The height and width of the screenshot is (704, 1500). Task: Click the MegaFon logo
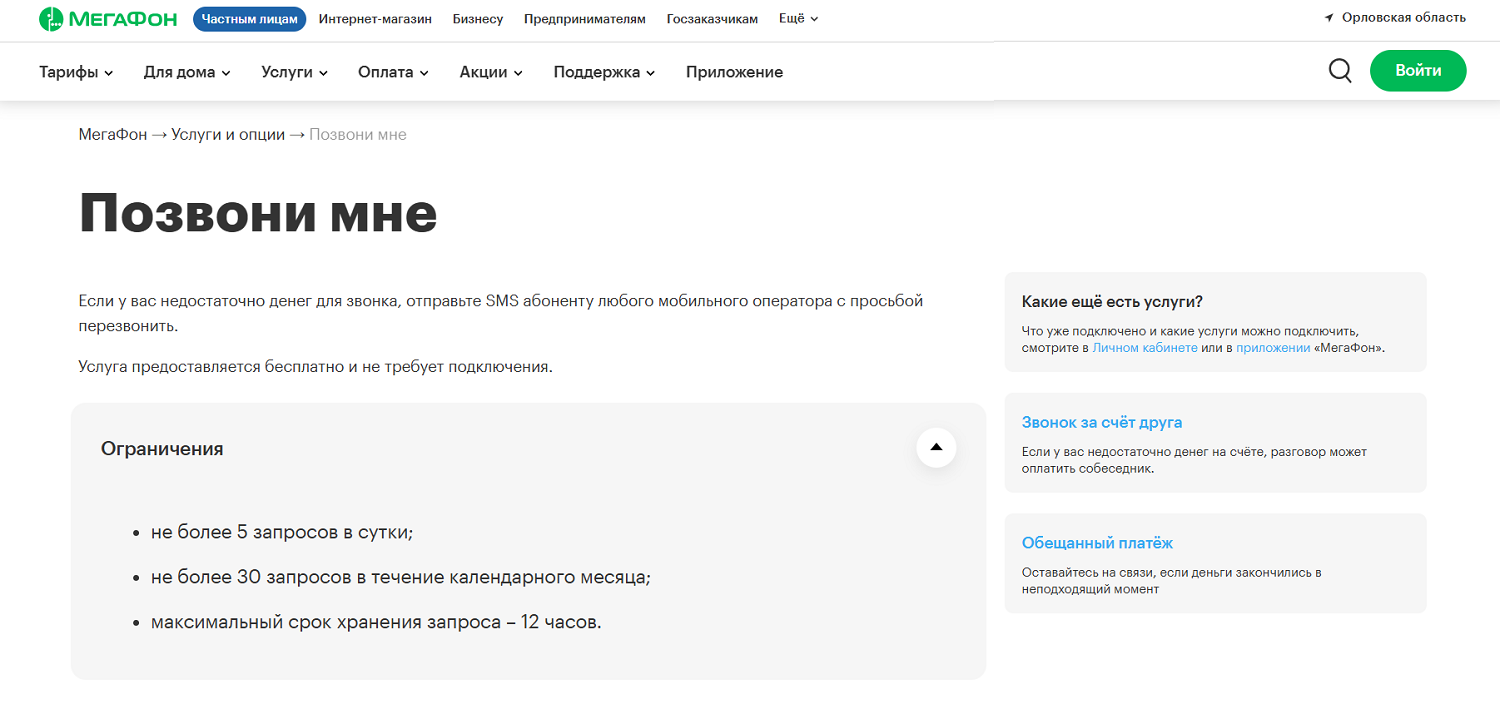tap(109, 19)
